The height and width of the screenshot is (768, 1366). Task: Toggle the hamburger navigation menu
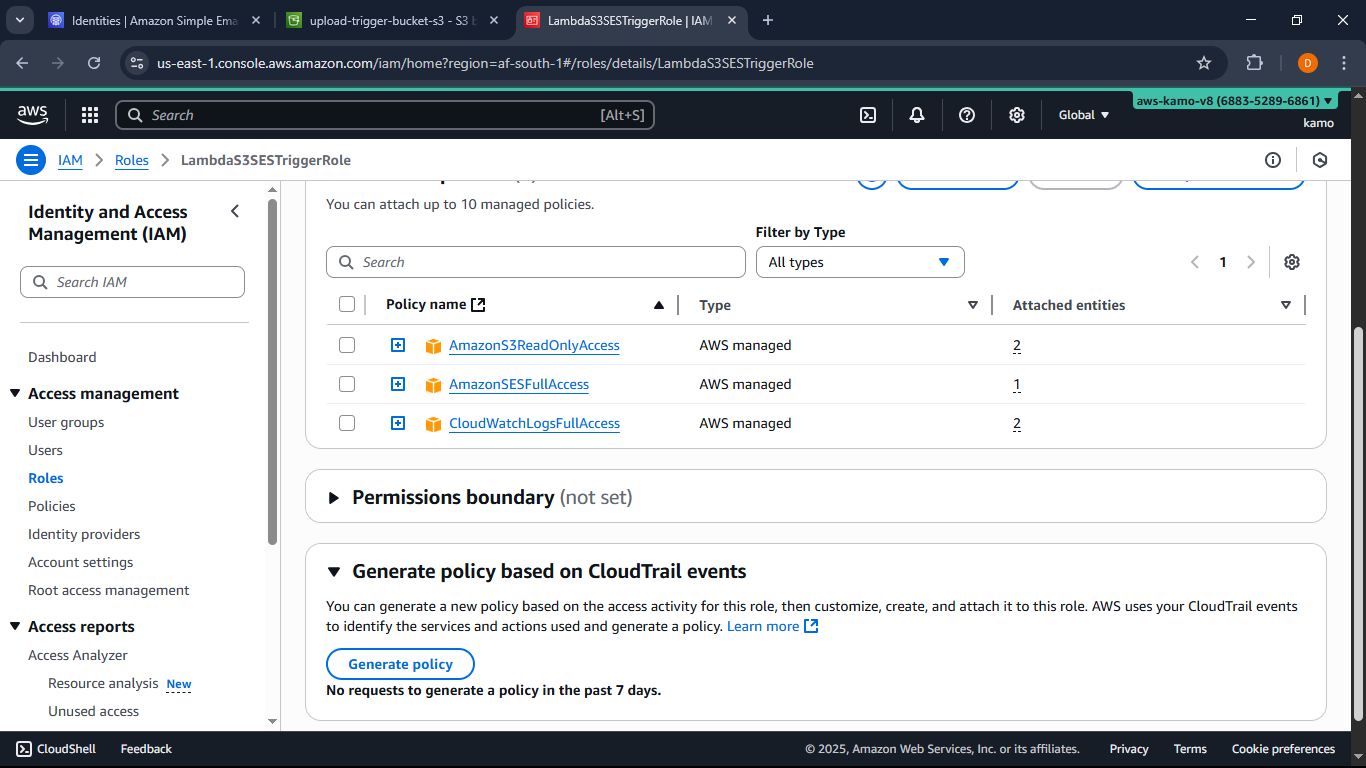[31, 160]
